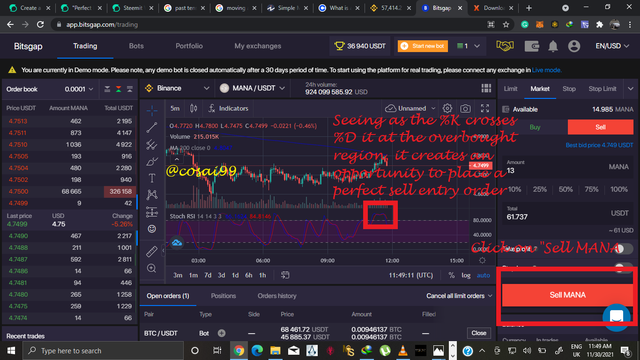Click the Best bid price 4.749 USDT link
This screenshot has width=640, height=360.
pyautogui.click(x=599, y=145)
